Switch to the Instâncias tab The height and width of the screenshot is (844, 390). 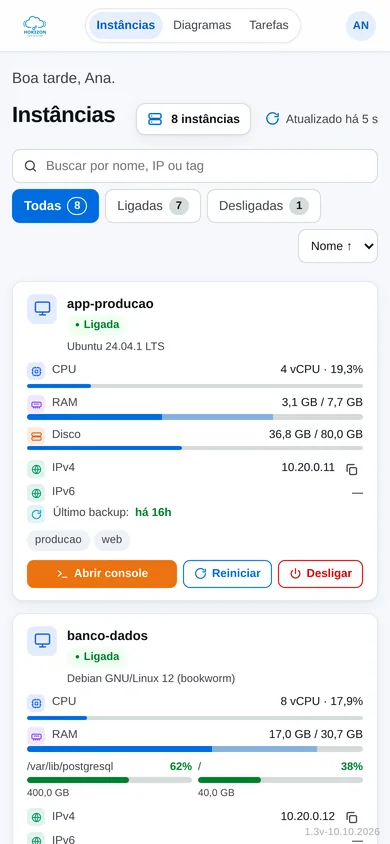[126, 25]
